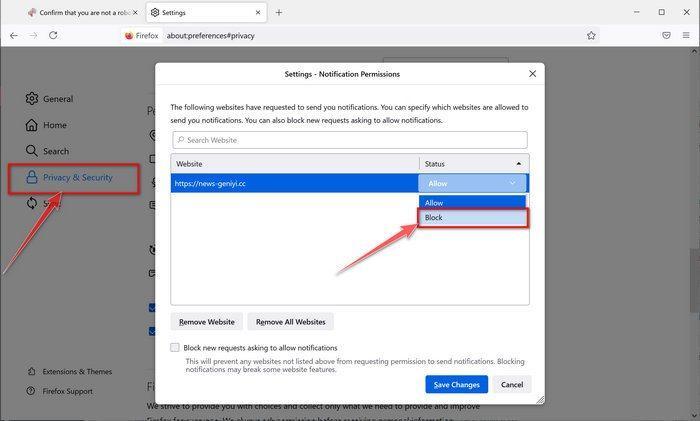Click the Privacy & Security lock icon
This screenshot has width=700, height=421.
click(32, 178)
